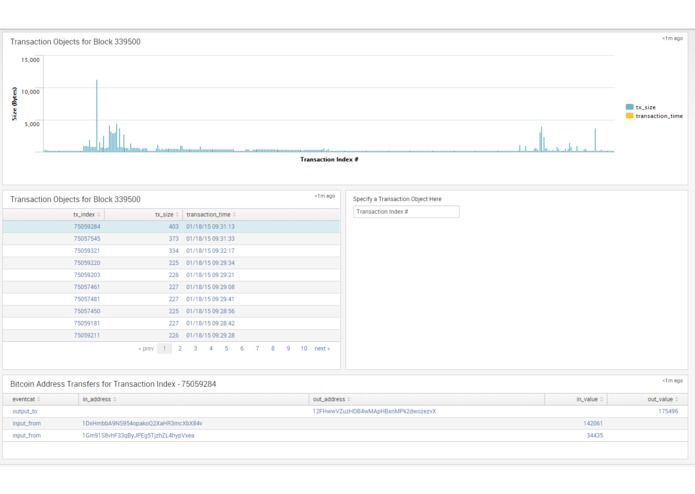
Task: Click input_from cell in the 142061 row
Action: (27, 424)
